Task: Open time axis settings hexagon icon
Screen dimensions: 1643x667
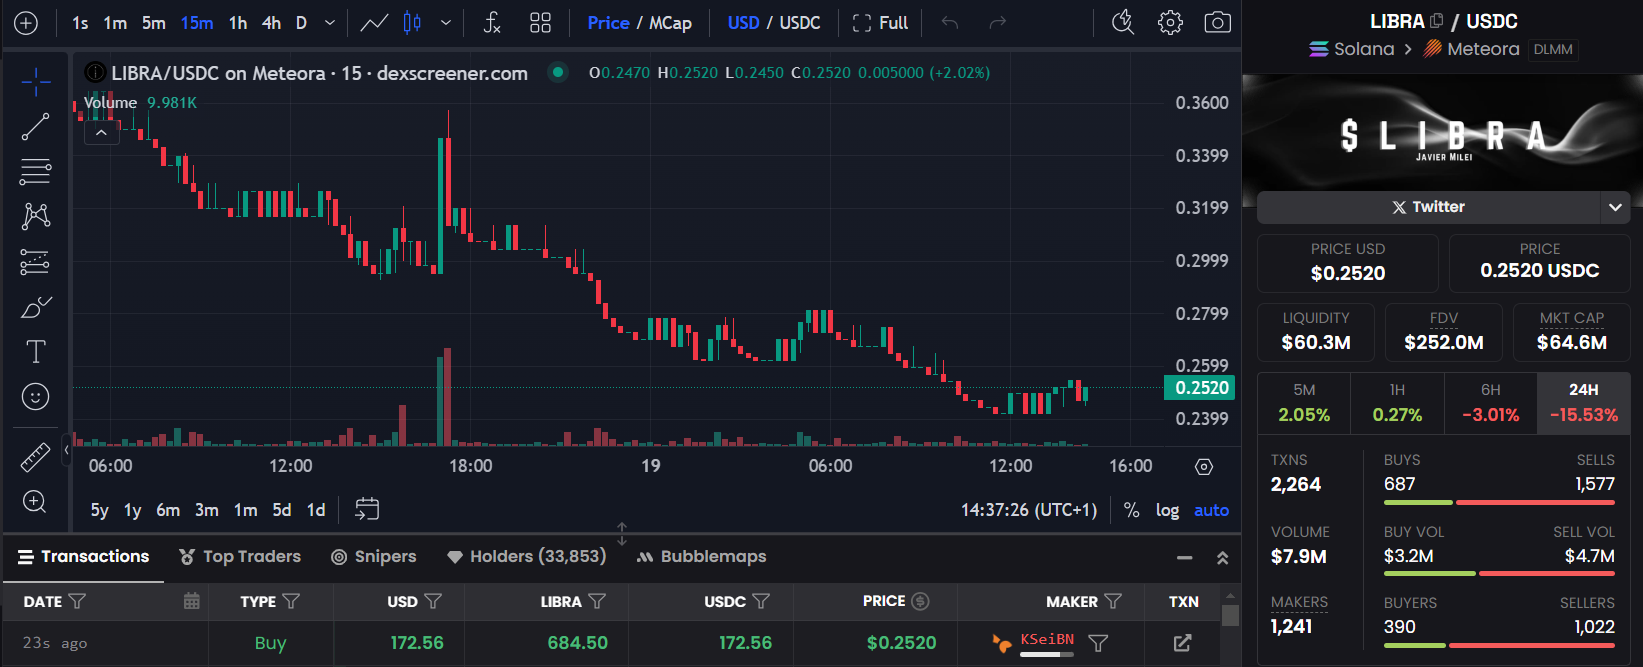Action: pos(1204,467)
